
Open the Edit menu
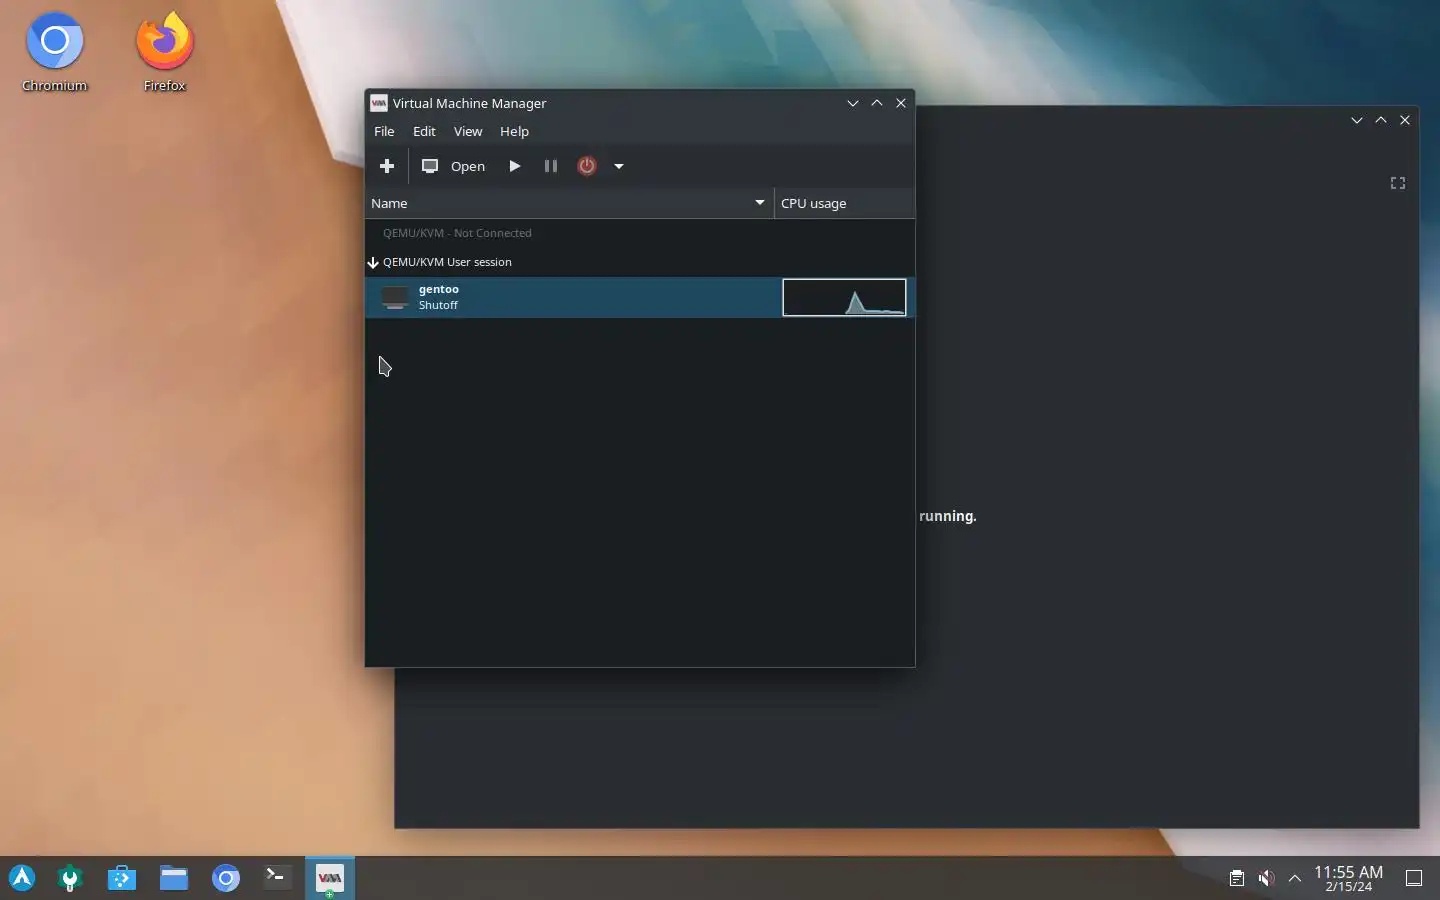424,131
